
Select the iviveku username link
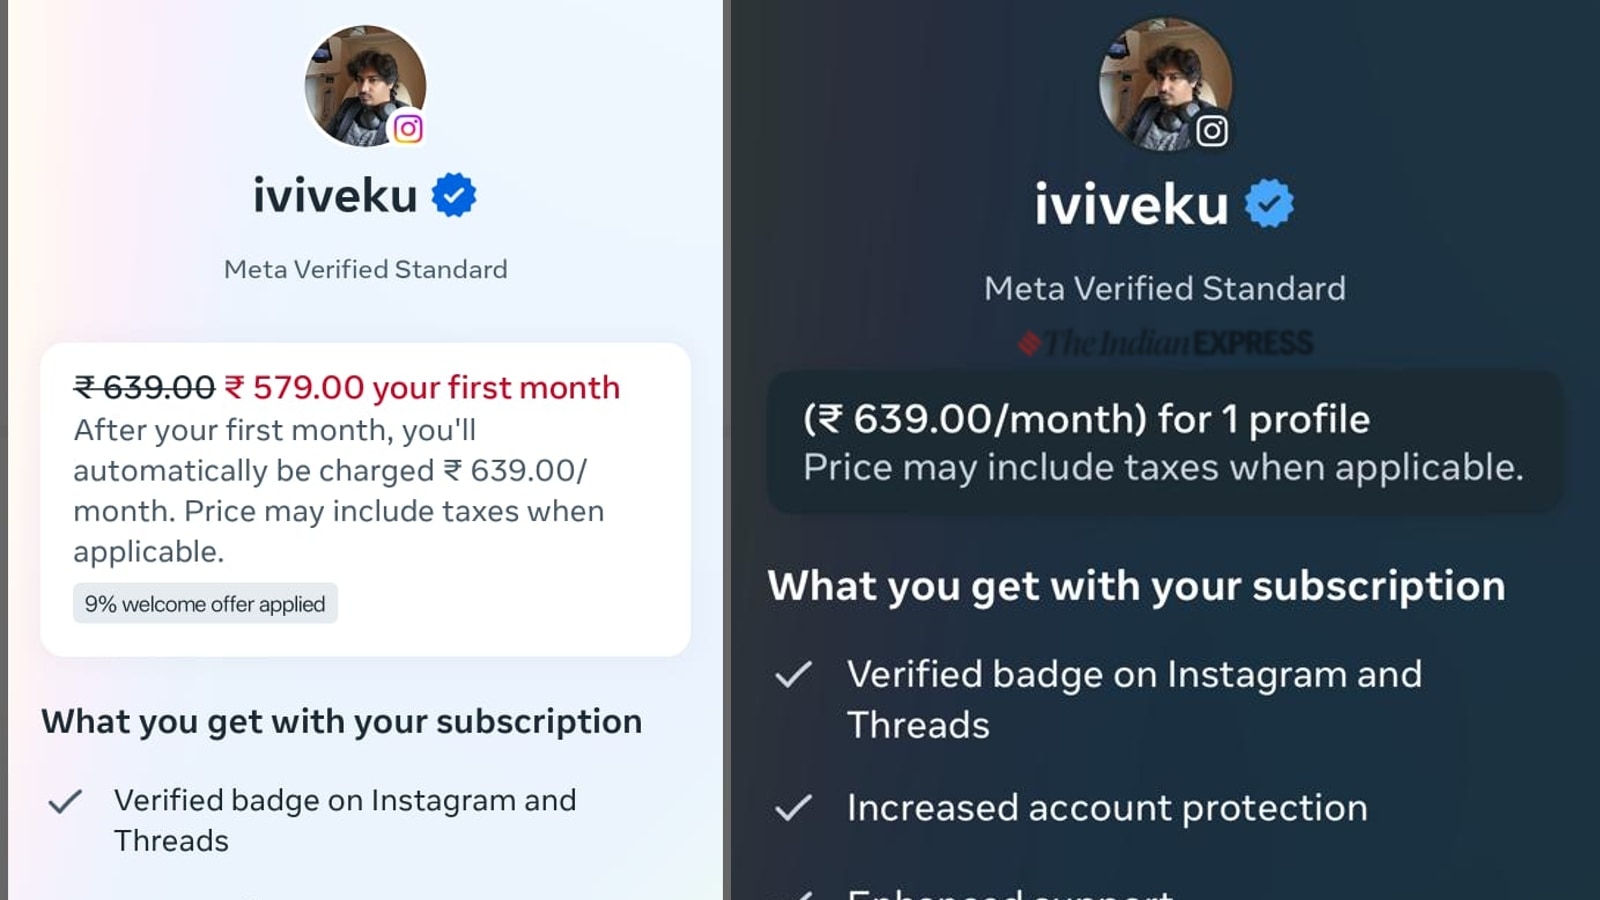pyautogui.click(x=335, y=195)
